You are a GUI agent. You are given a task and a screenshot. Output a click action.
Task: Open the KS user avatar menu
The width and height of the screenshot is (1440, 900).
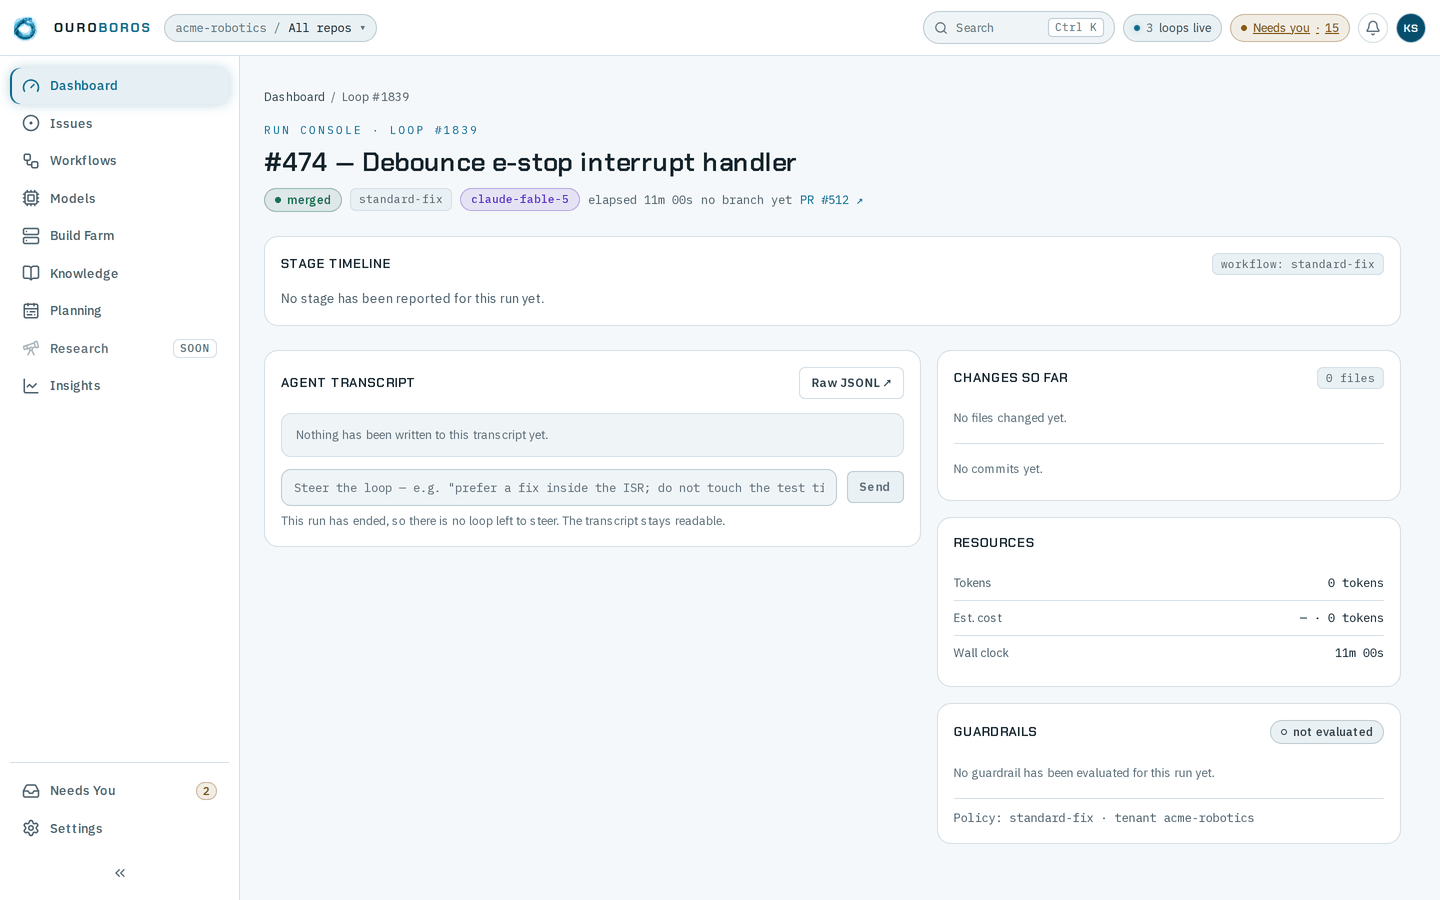coord(1411,28)
